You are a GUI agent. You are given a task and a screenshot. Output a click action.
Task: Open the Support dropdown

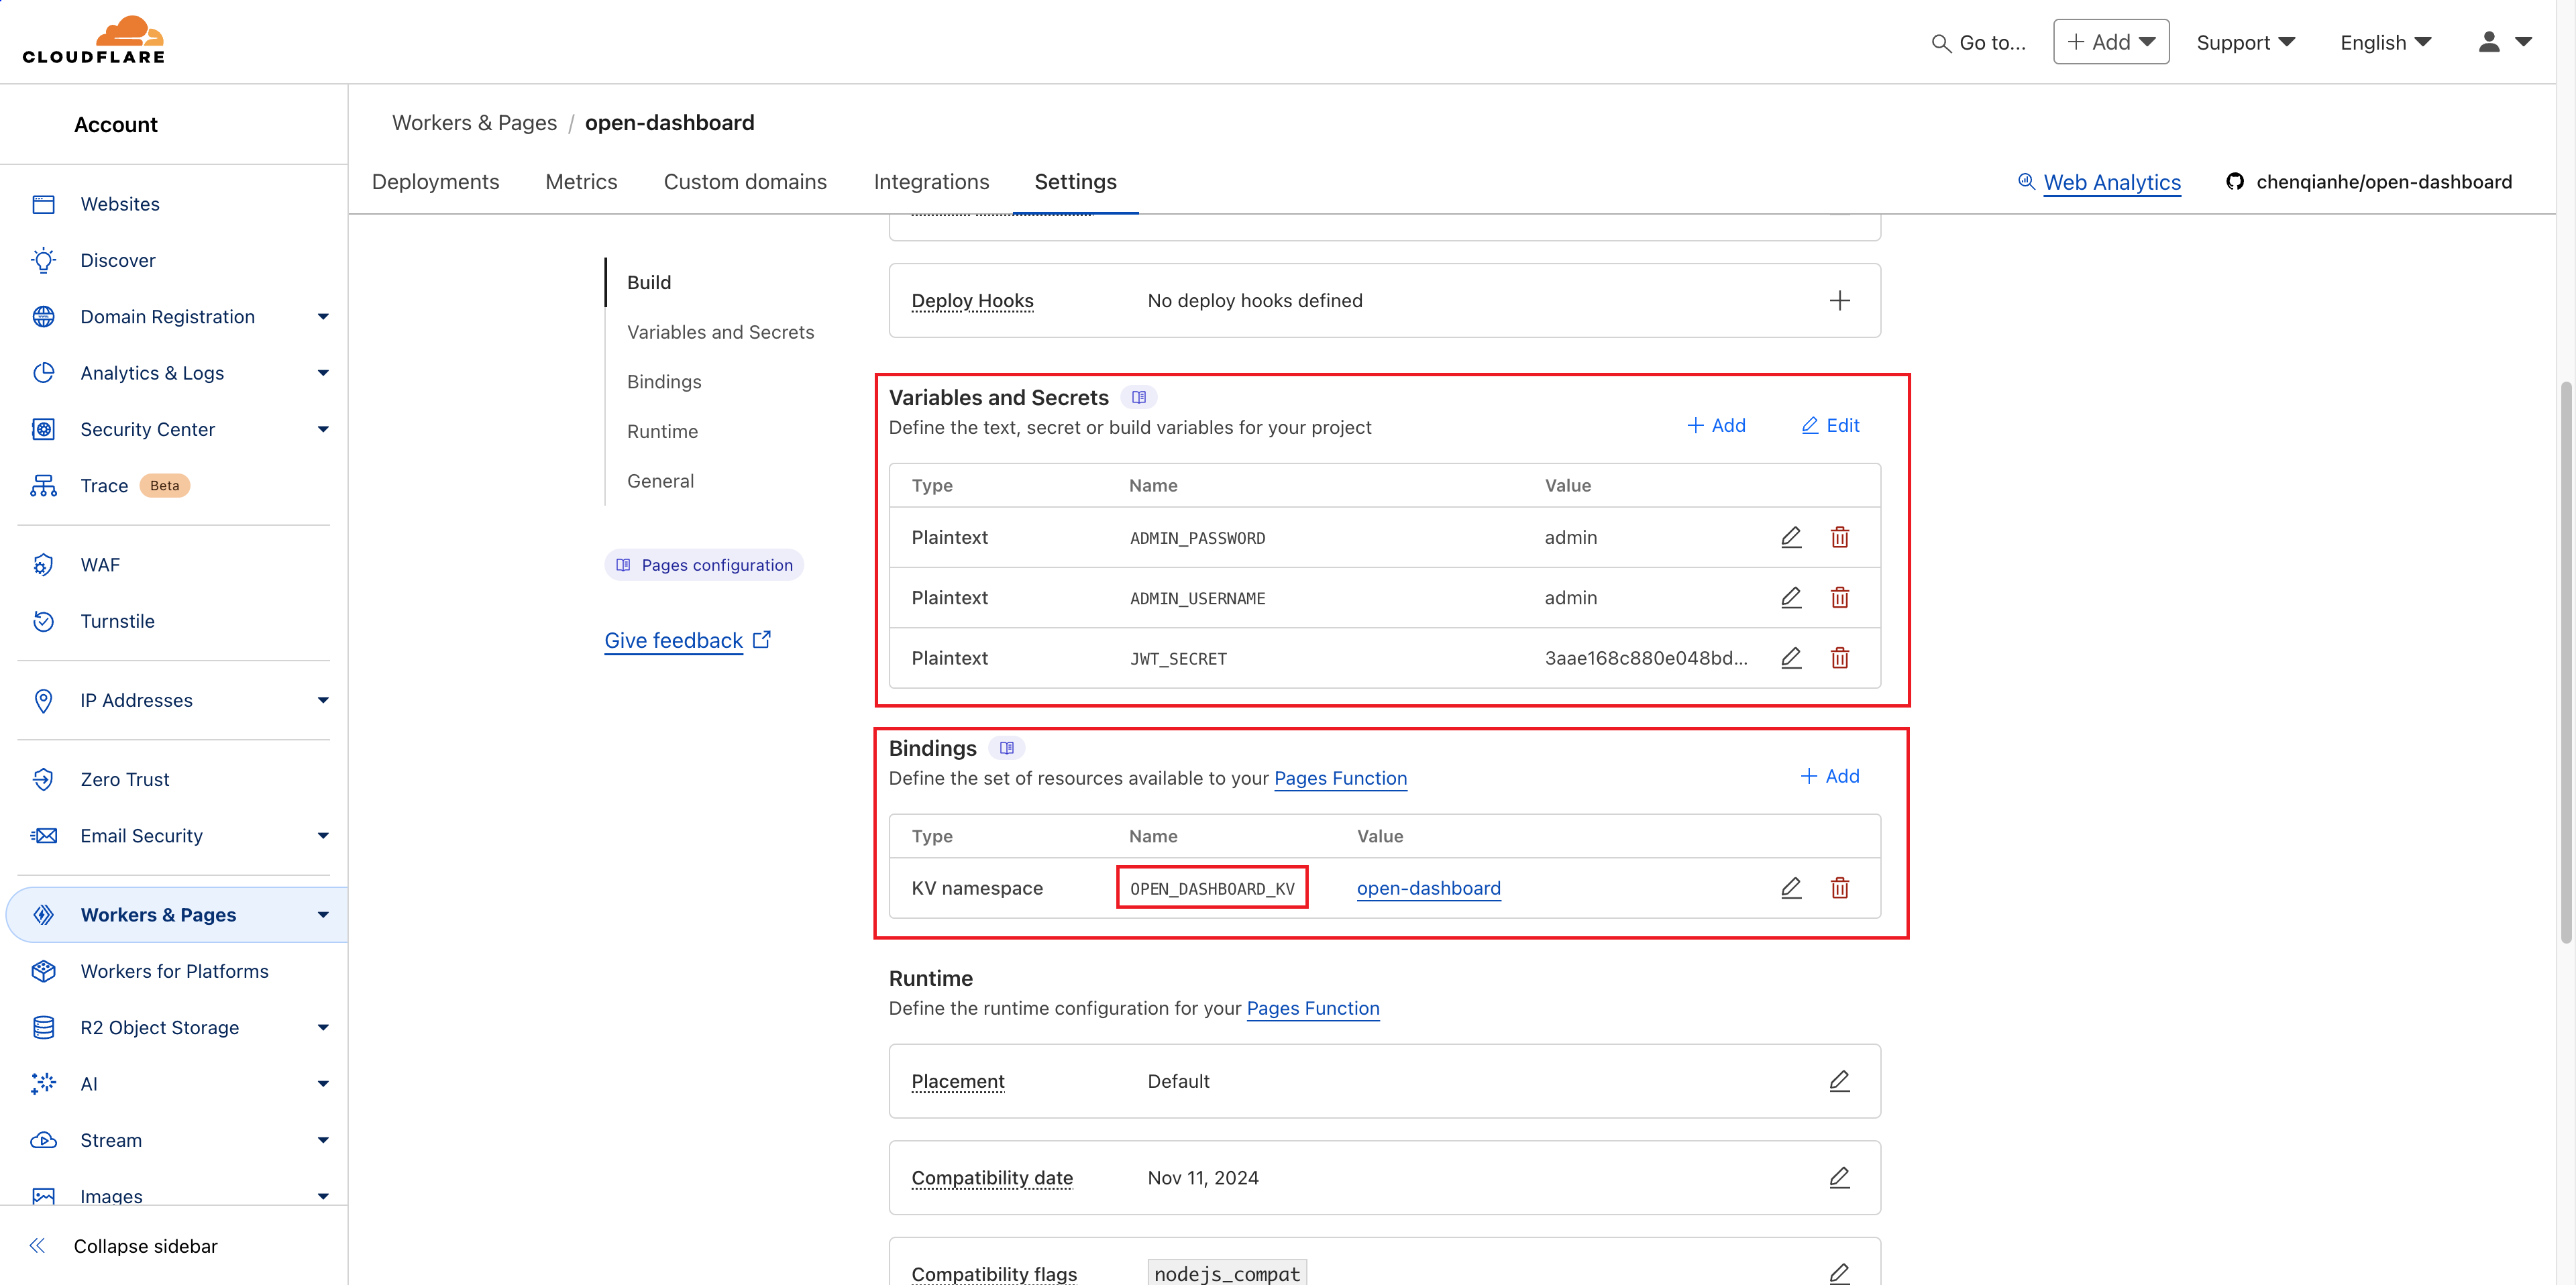(2245, 42)
